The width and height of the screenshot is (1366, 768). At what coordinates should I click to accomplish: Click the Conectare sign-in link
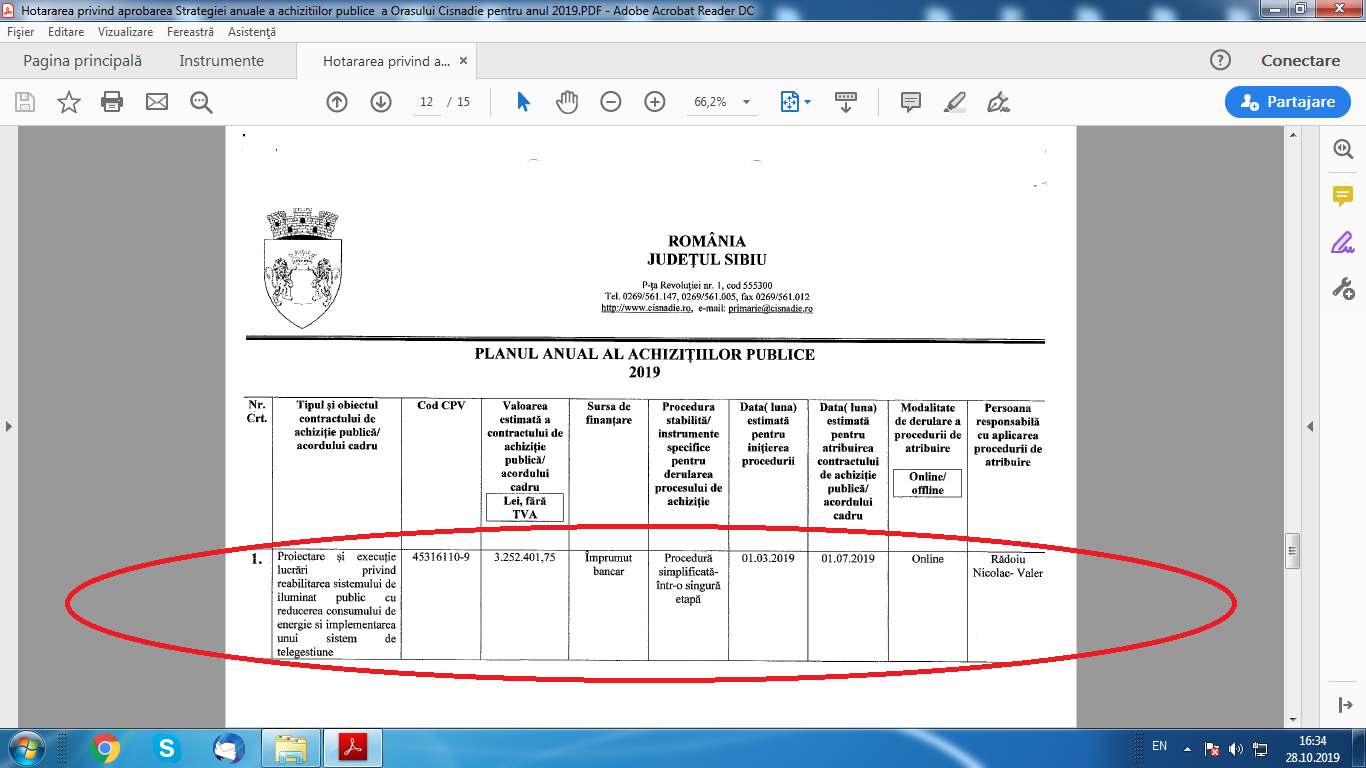1300,61
